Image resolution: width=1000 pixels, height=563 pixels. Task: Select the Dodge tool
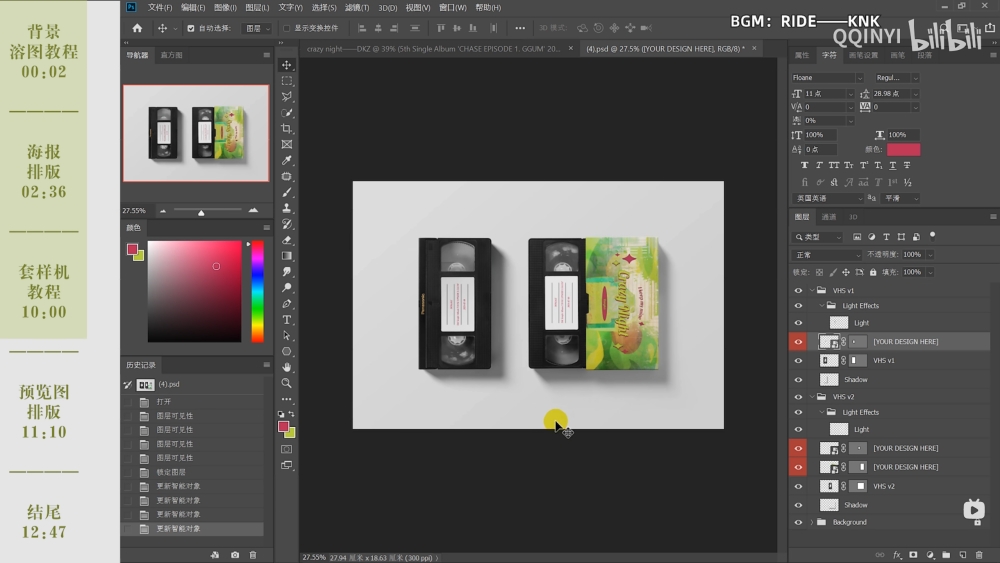point(287,288)
